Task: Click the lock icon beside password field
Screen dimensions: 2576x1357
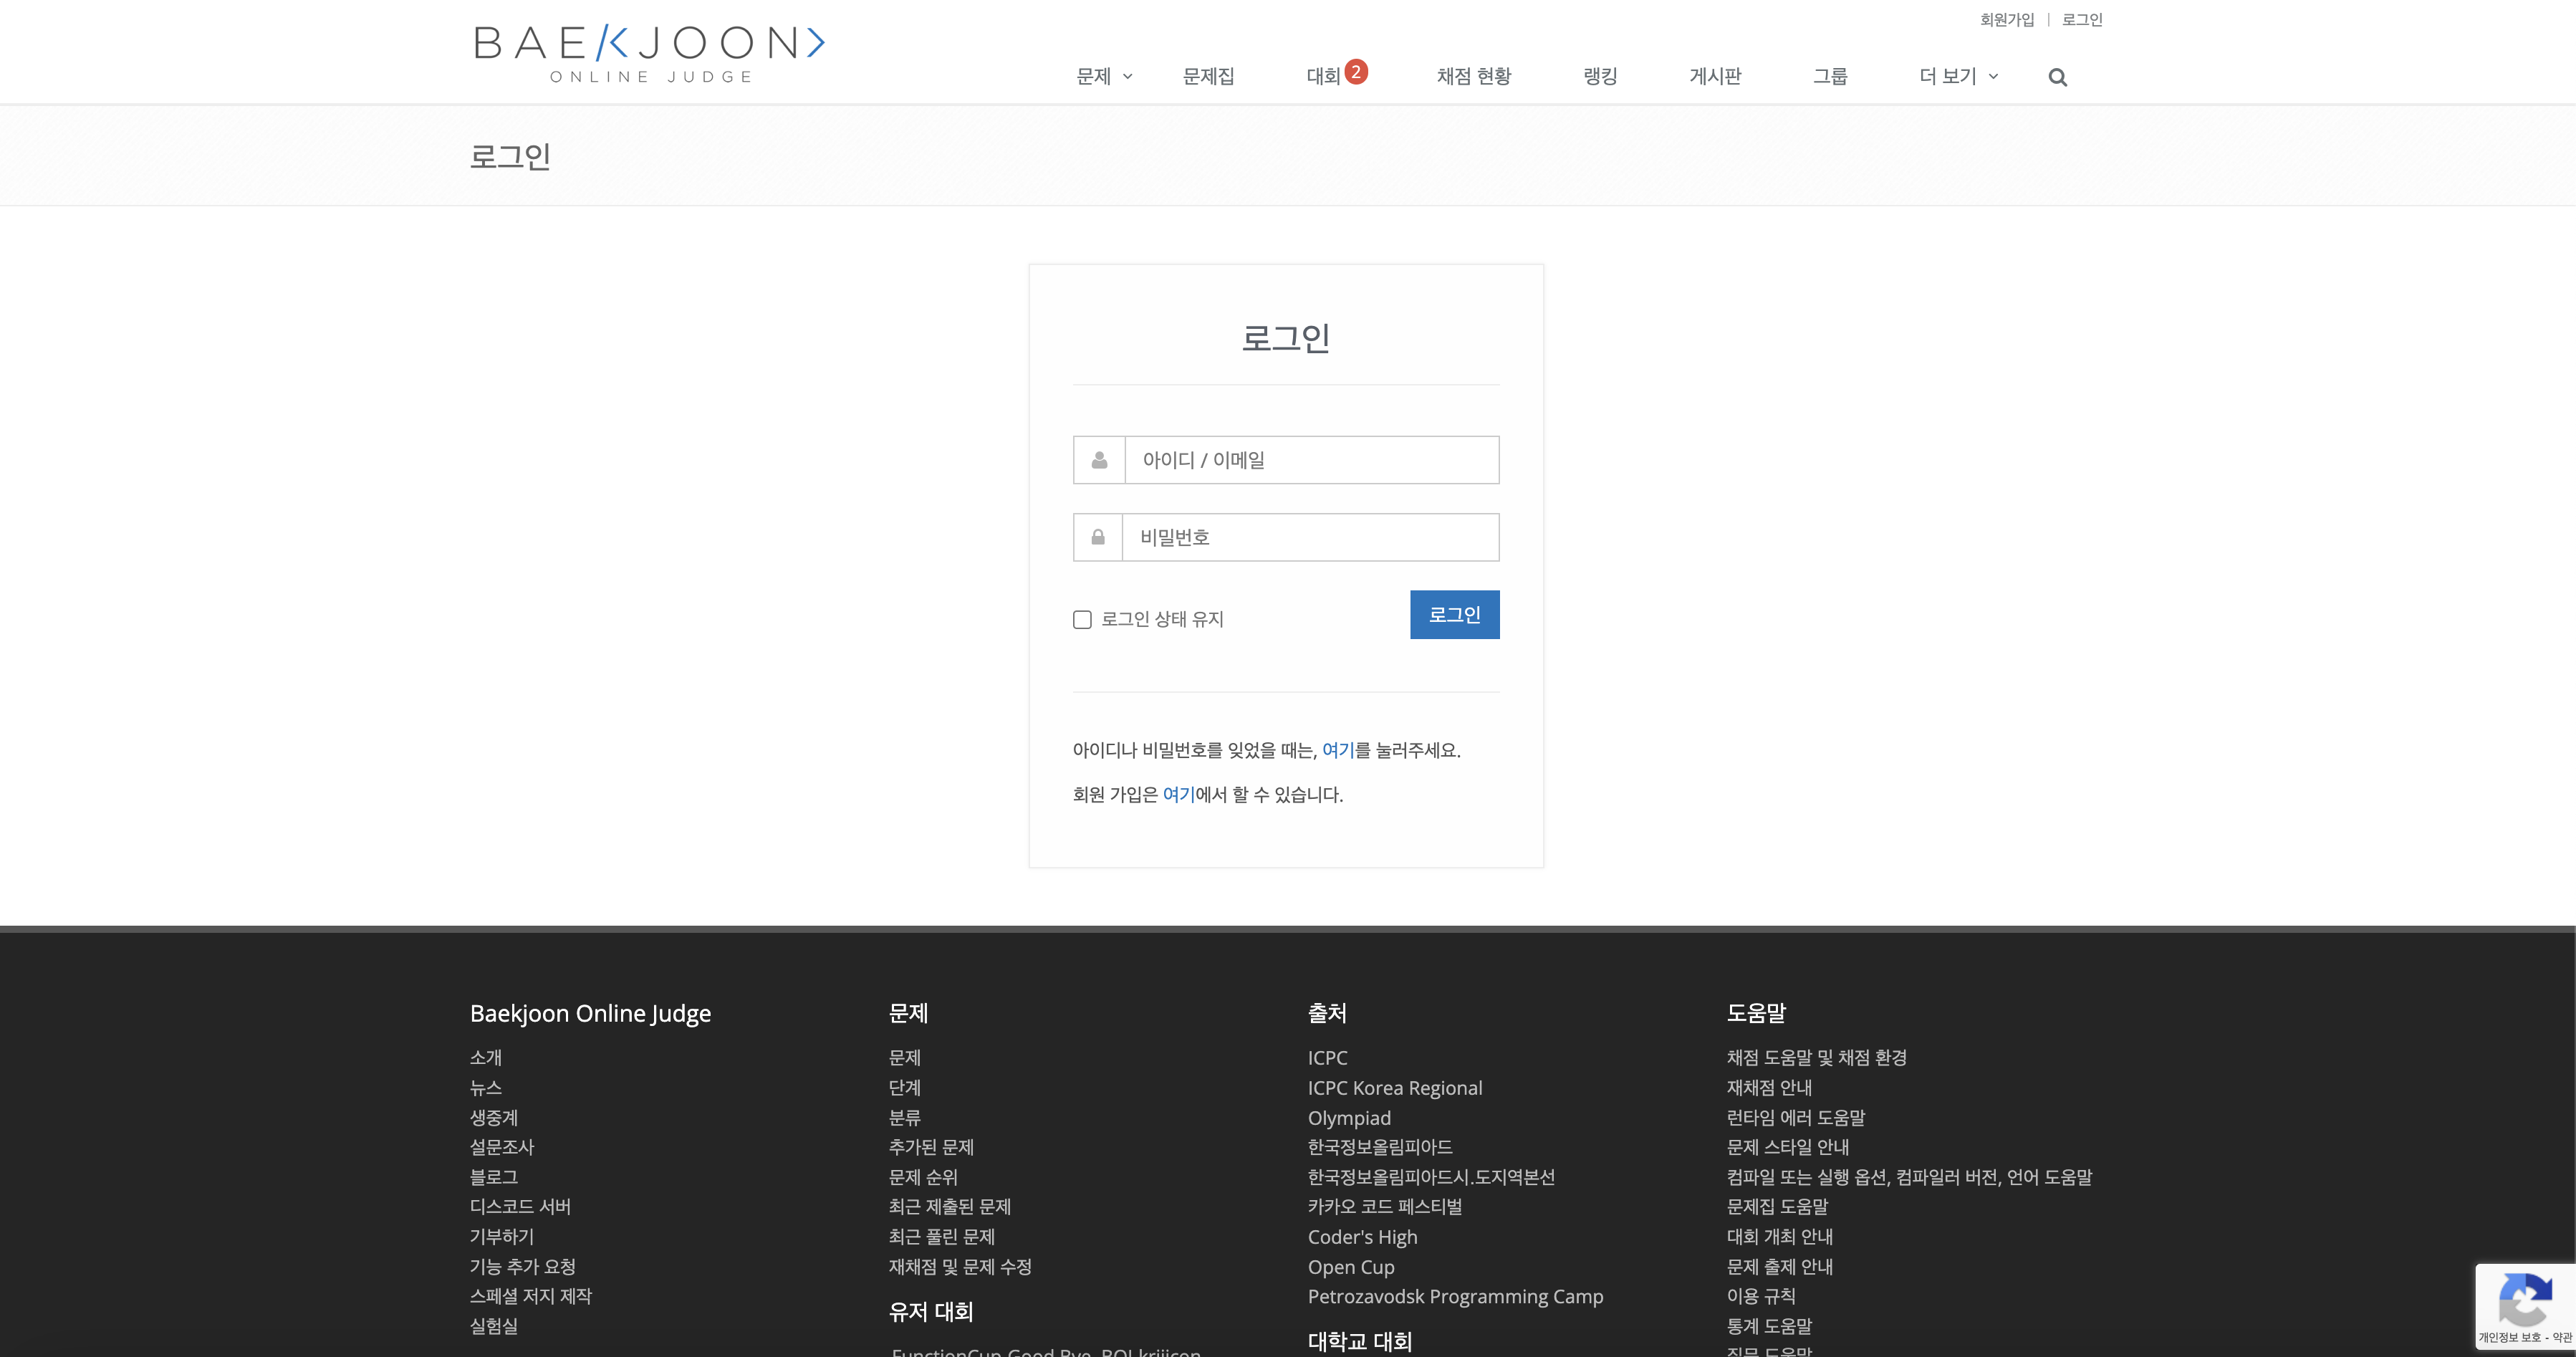Action: [1098, 538]
